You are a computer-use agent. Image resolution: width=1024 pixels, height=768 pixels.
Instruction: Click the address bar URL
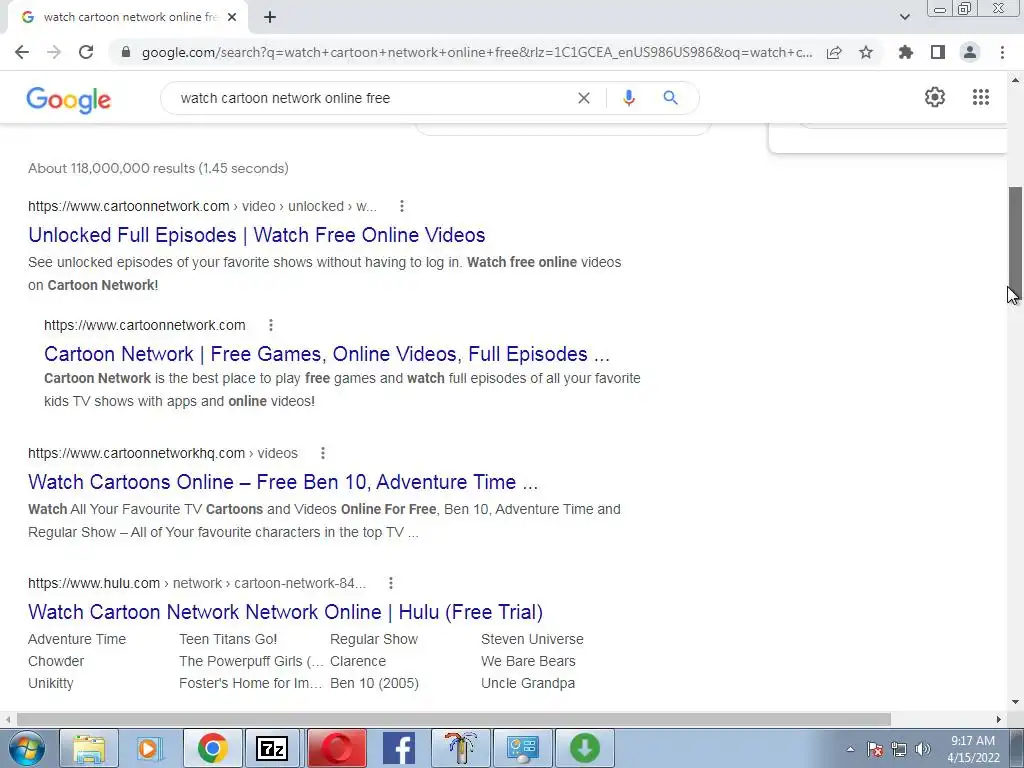coord(477,52)
